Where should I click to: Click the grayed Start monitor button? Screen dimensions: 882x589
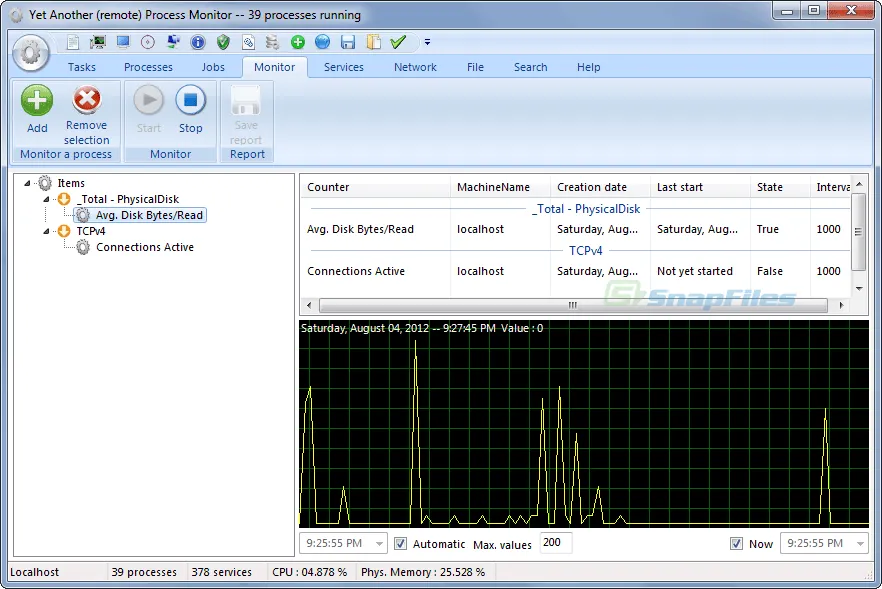(x=148, y=111)
